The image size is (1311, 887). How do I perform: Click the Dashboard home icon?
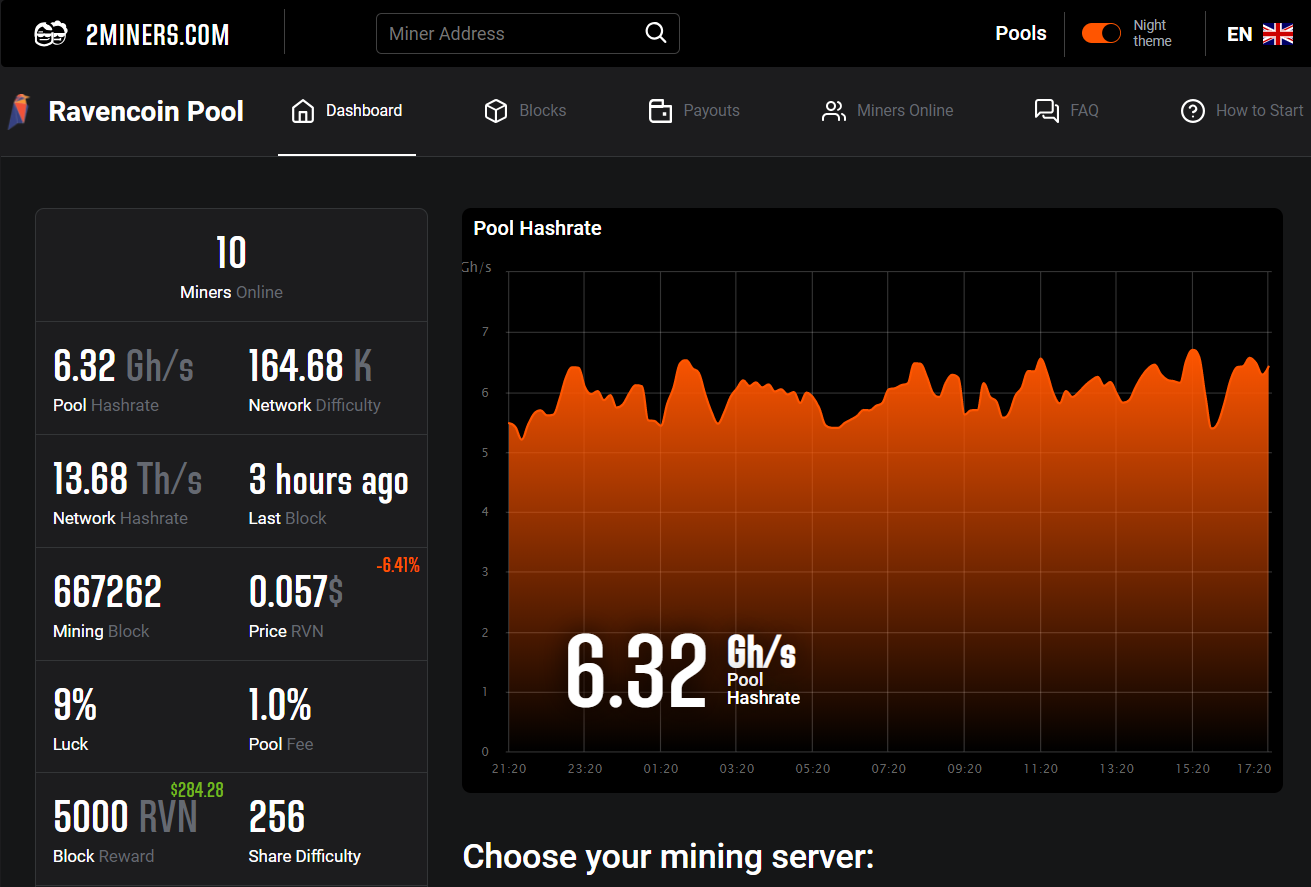302,111
